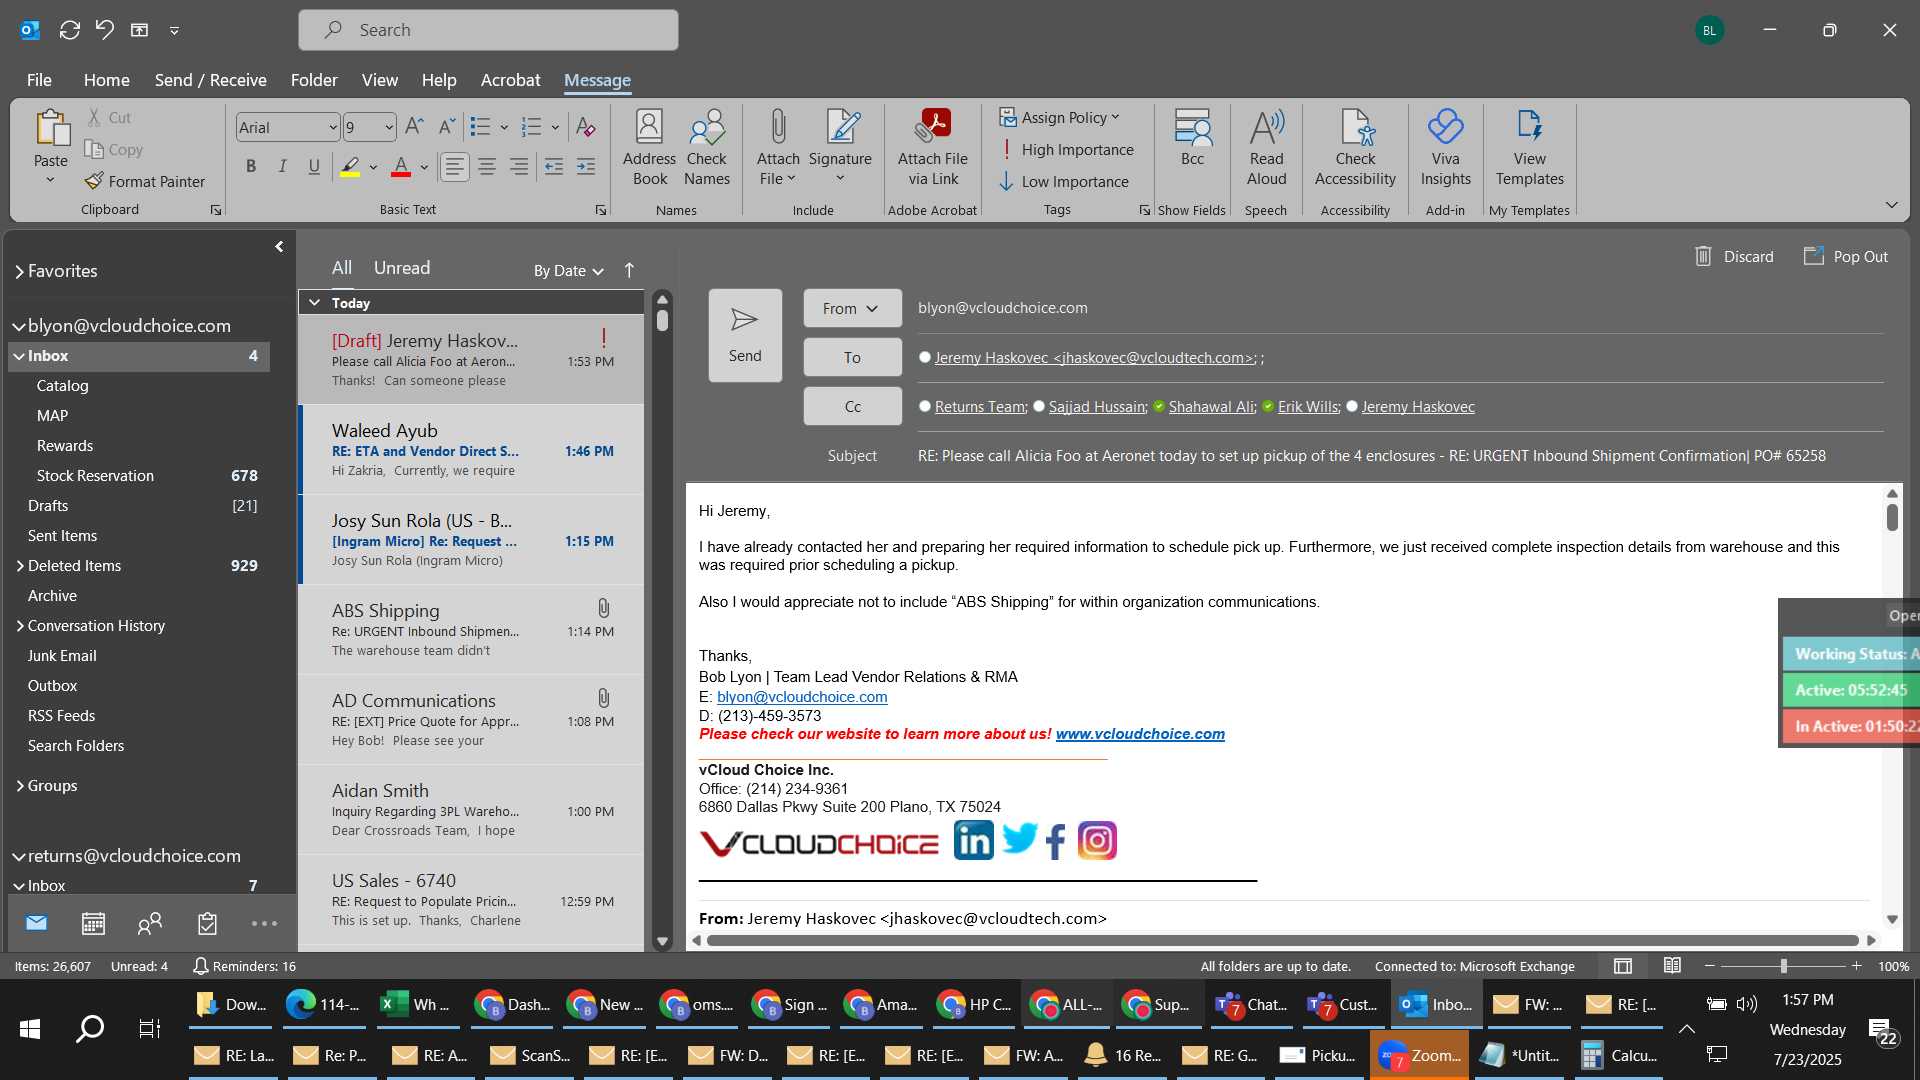The image size is (1920, 1080).
Task: Toggle numbered list
Action: point(532,127)
